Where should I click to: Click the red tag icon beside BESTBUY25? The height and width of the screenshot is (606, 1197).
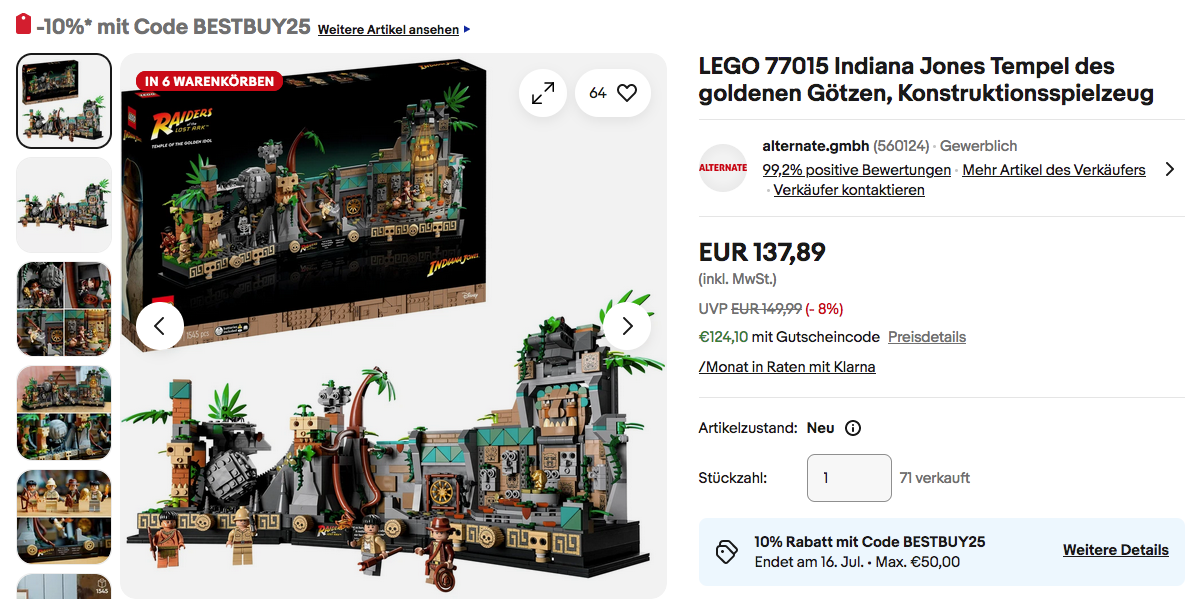point(24,24)
